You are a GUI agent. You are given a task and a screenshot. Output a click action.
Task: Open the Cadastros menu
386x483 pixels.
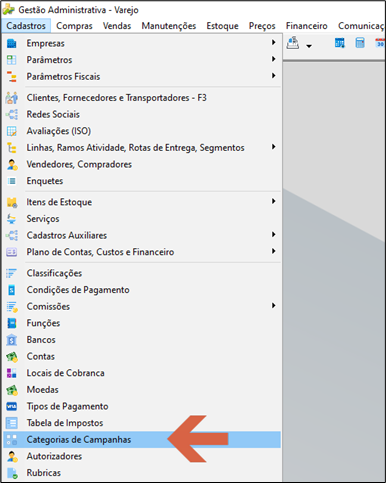26,26
